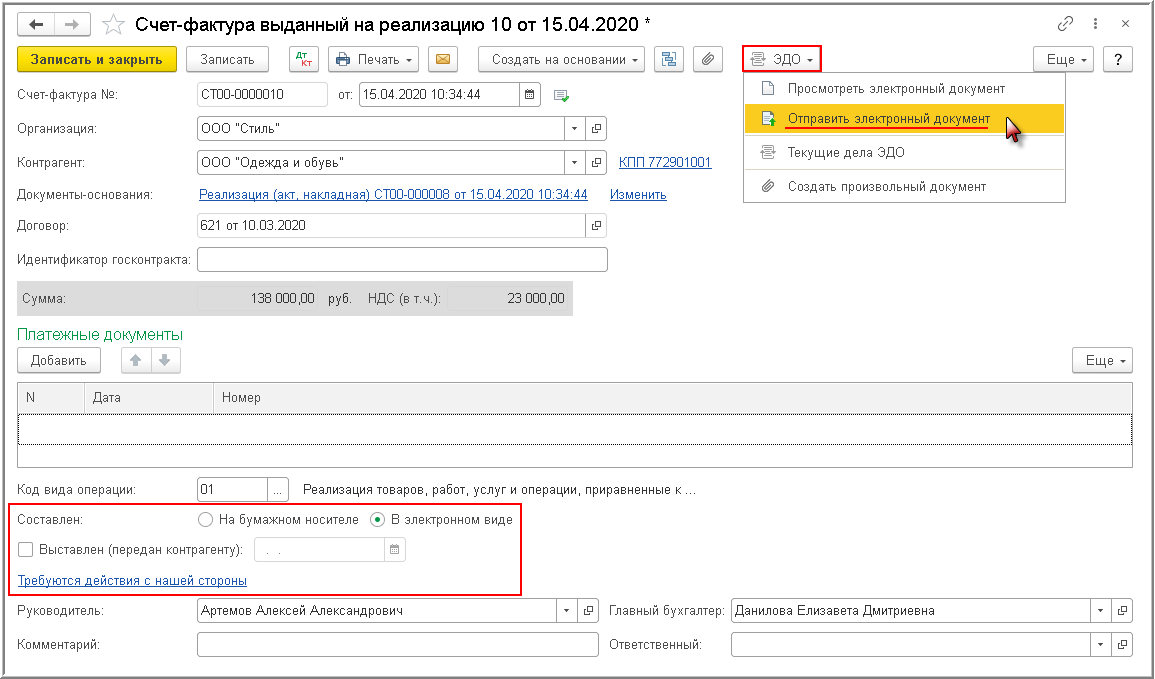This screenshot has height=679, width=1155.
Task: Open link 'Требуются действия с нашей стороны'
Action: [x=132, y=580]
